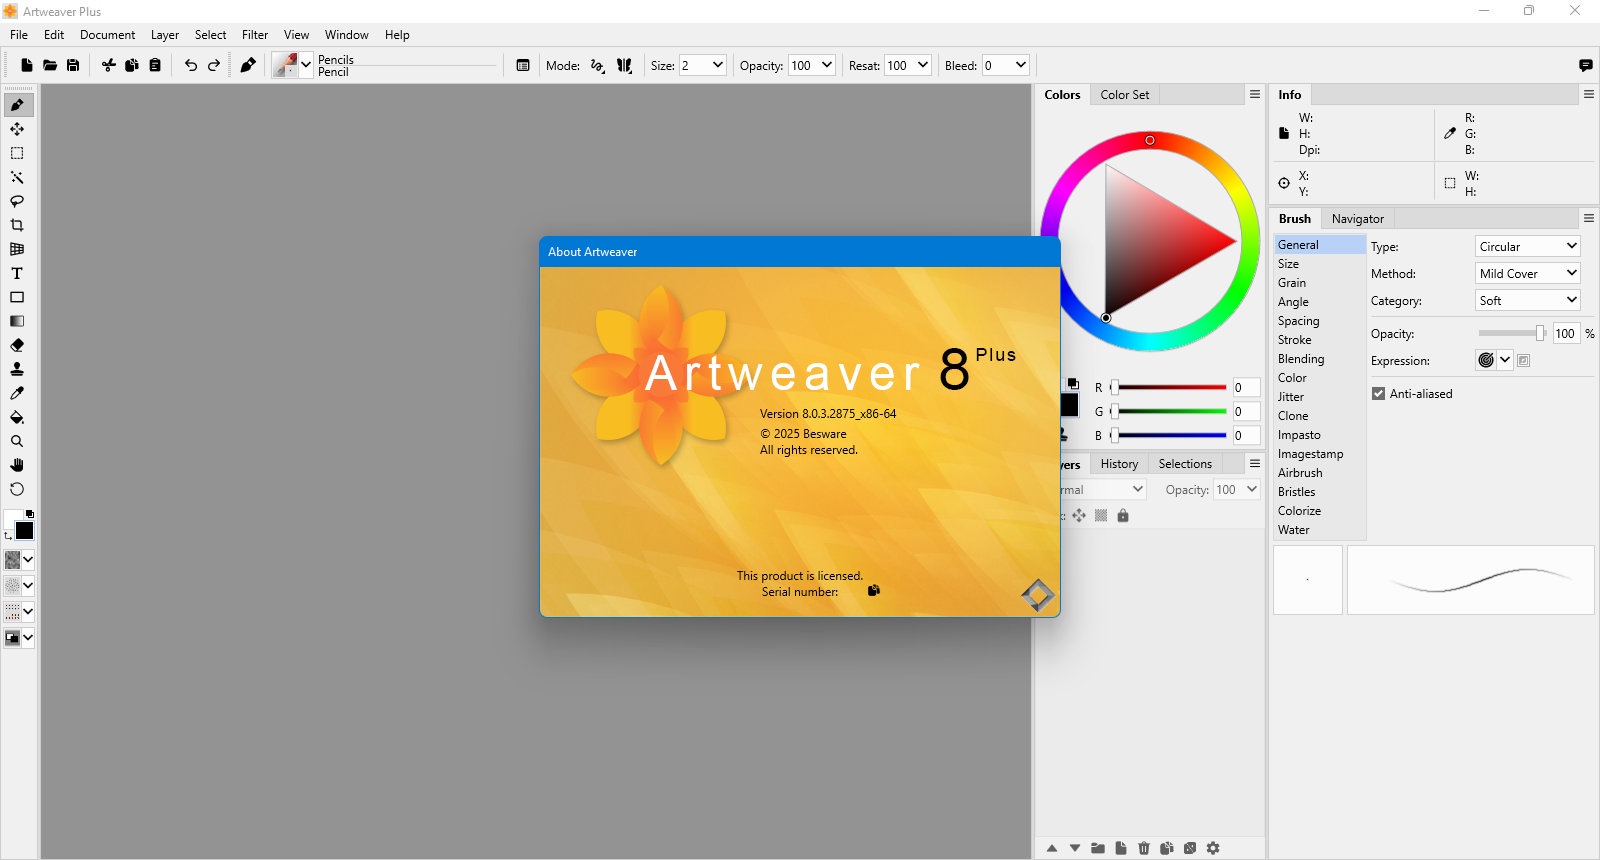The height and width of the screenshot is (860, 1600).
Task: Switch to the Color Set tab
Action: pyautogui.click(x=1125, y=95)
